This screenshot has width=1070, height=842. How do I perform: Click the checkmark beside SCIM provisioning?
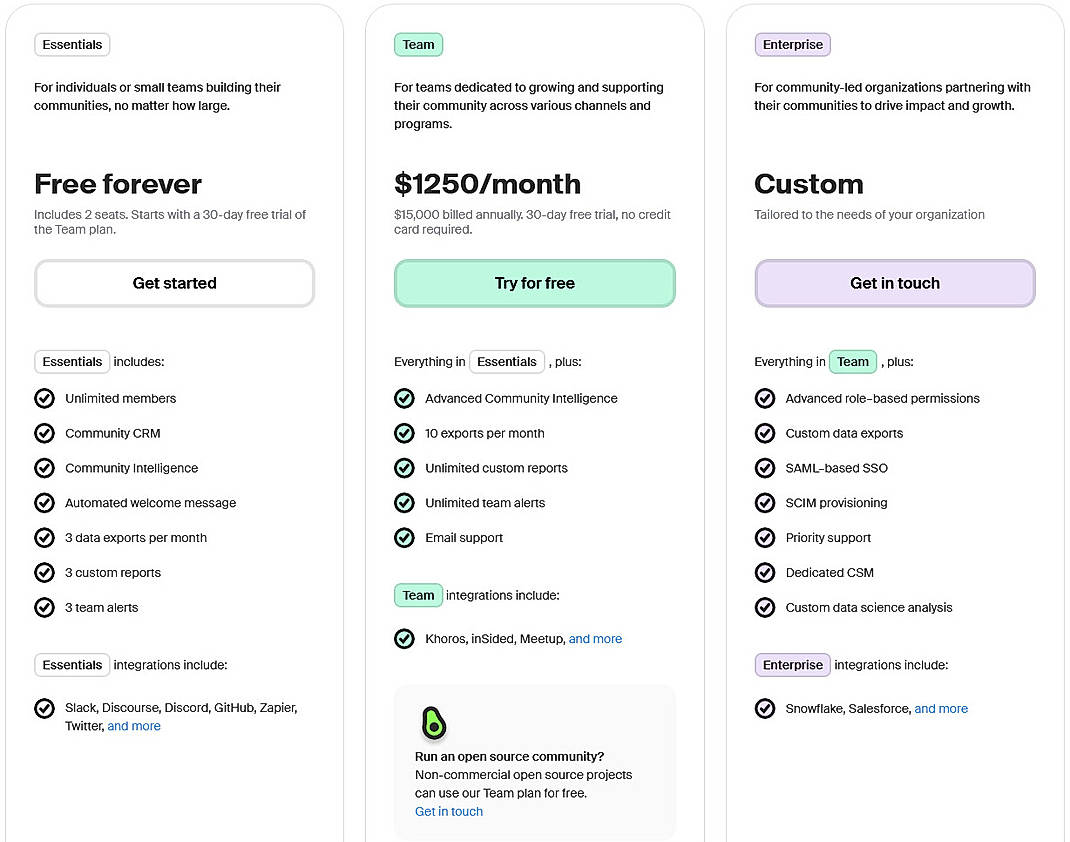pyautogui.click(x=765, y=503)
